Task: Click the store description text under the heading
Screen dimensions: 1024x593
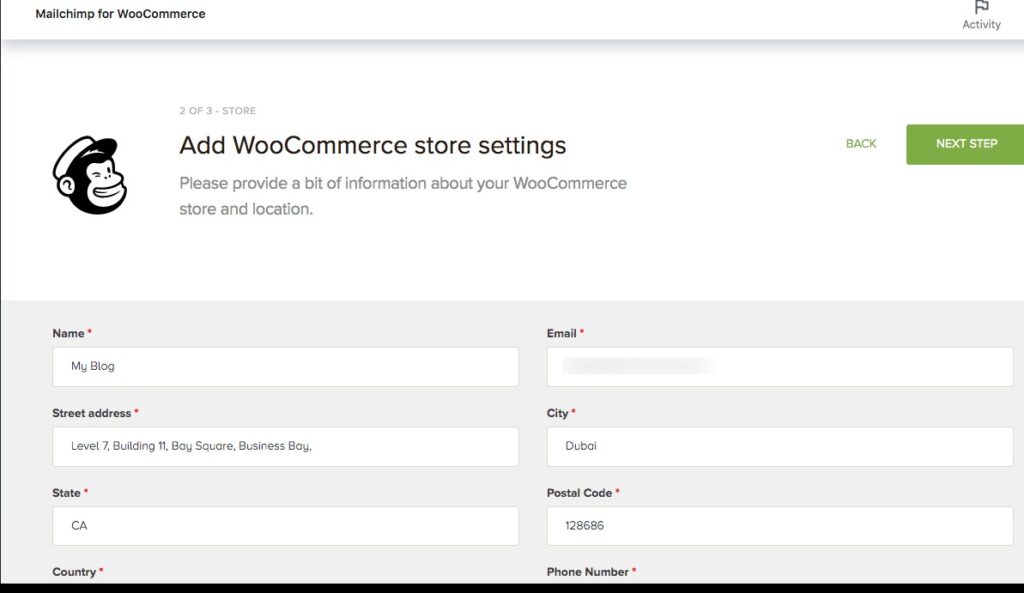Action: (x=402, y=195)
